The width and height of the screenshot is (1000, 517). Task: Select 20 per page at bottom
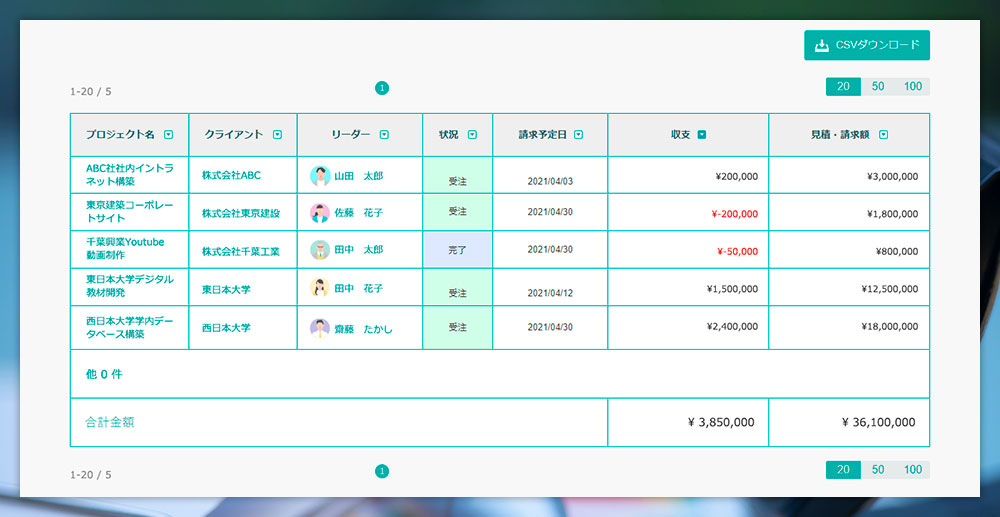tap(843, 470)
